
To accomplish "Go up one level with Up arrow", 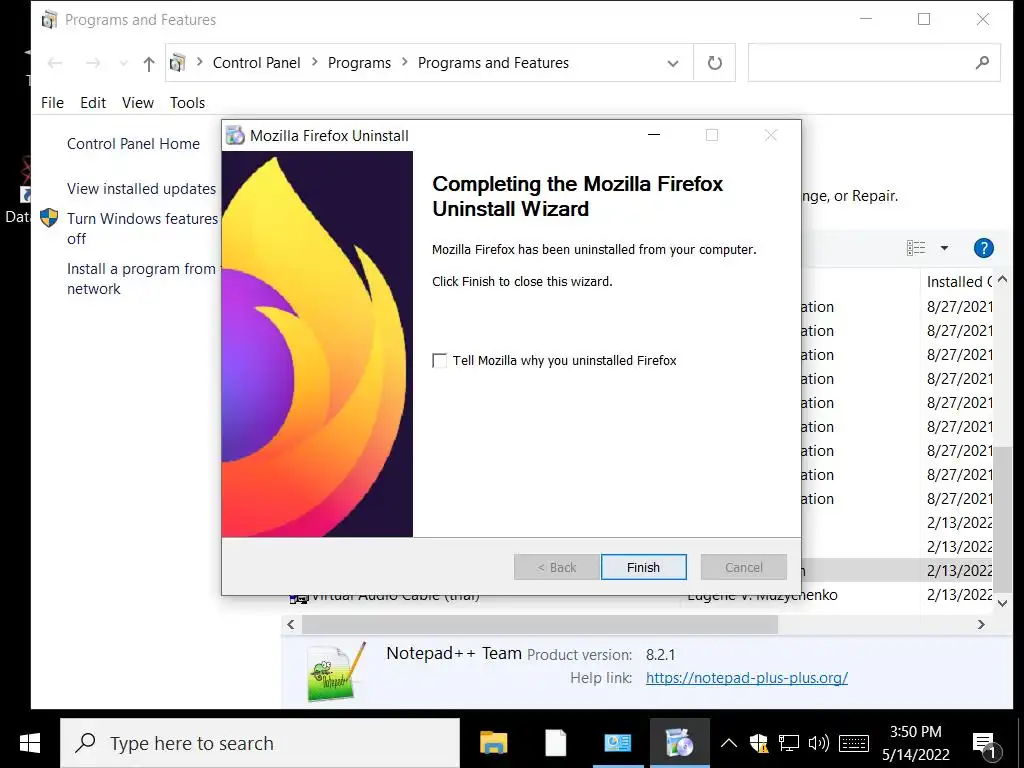I will click(149, 63).
